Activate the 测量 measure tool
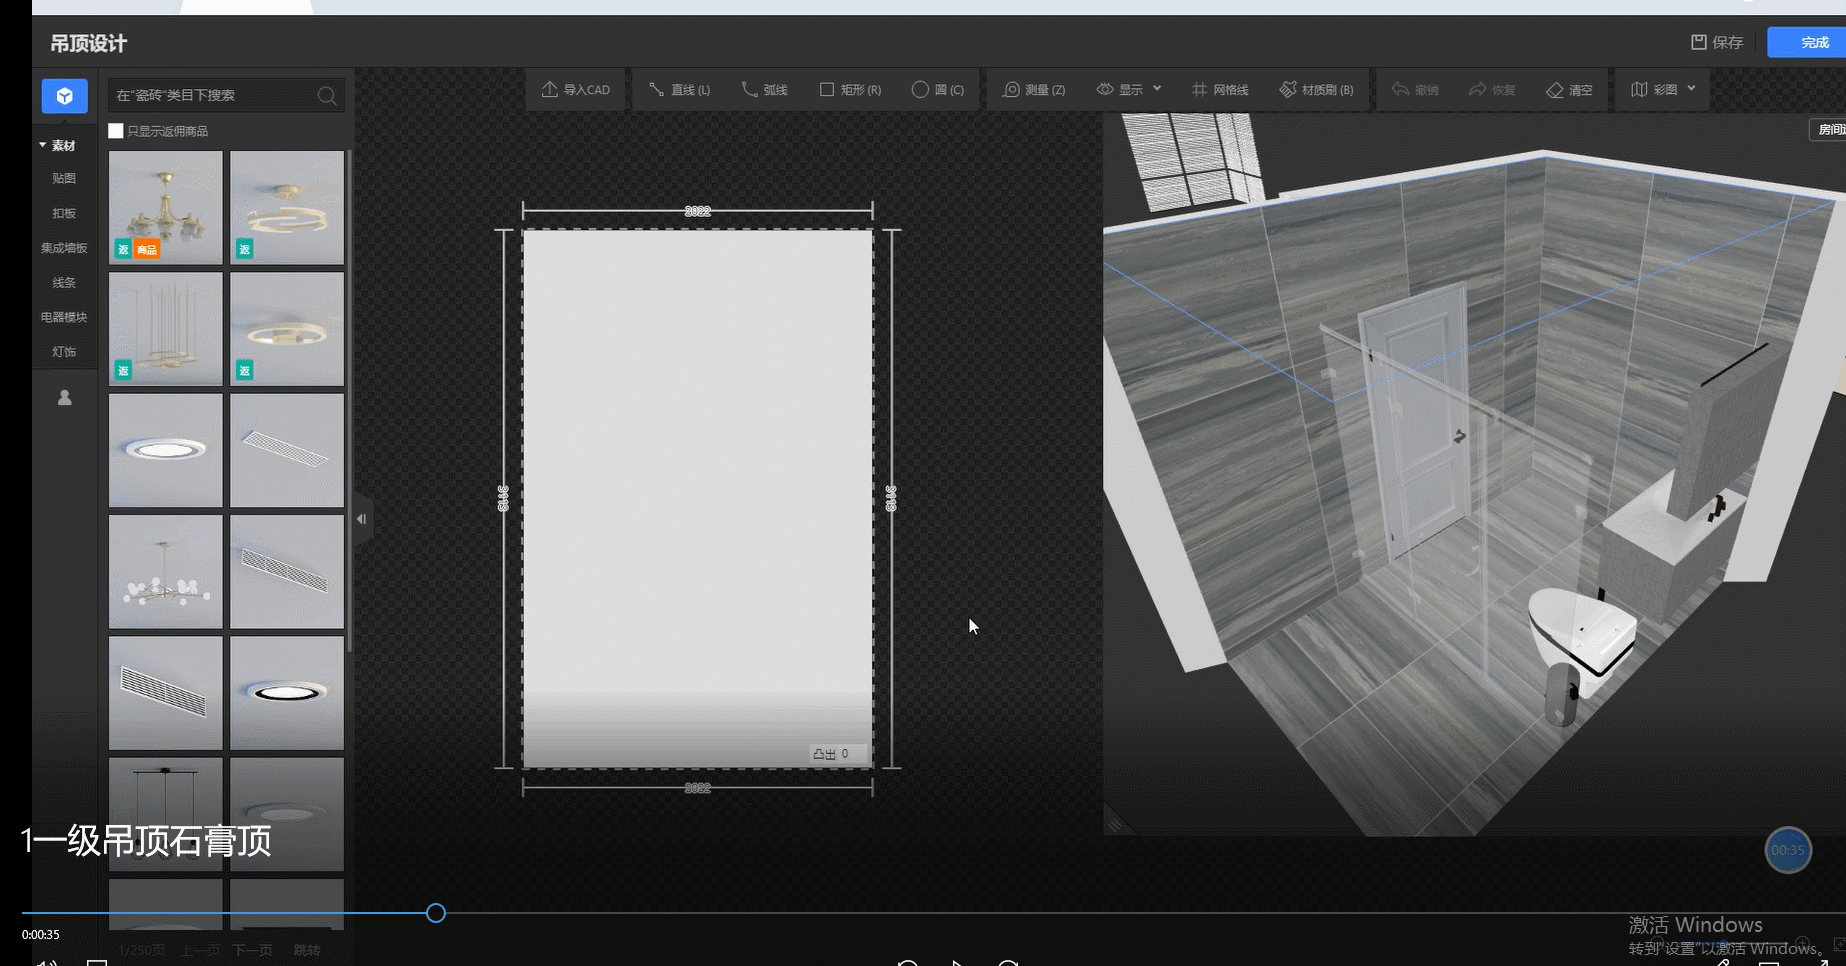This screenshot has width=1846, height=966. 1033,90
